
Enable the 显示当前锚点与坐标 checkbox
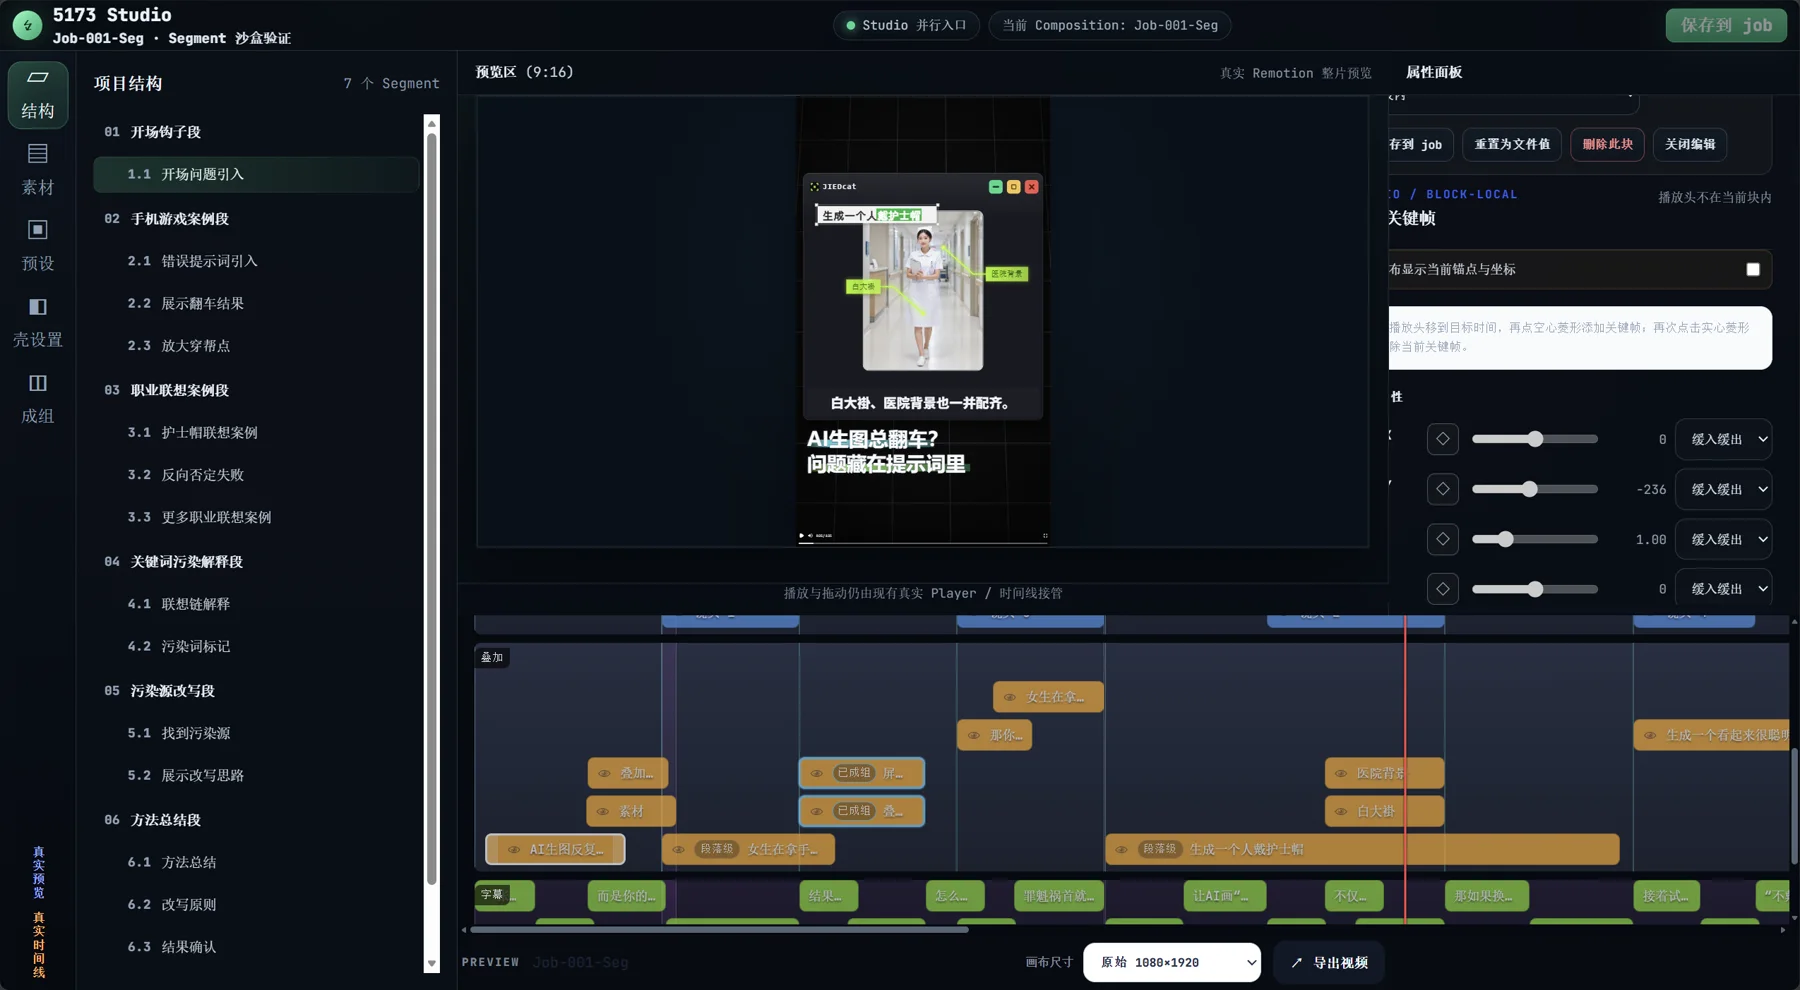coord(1753,269)
